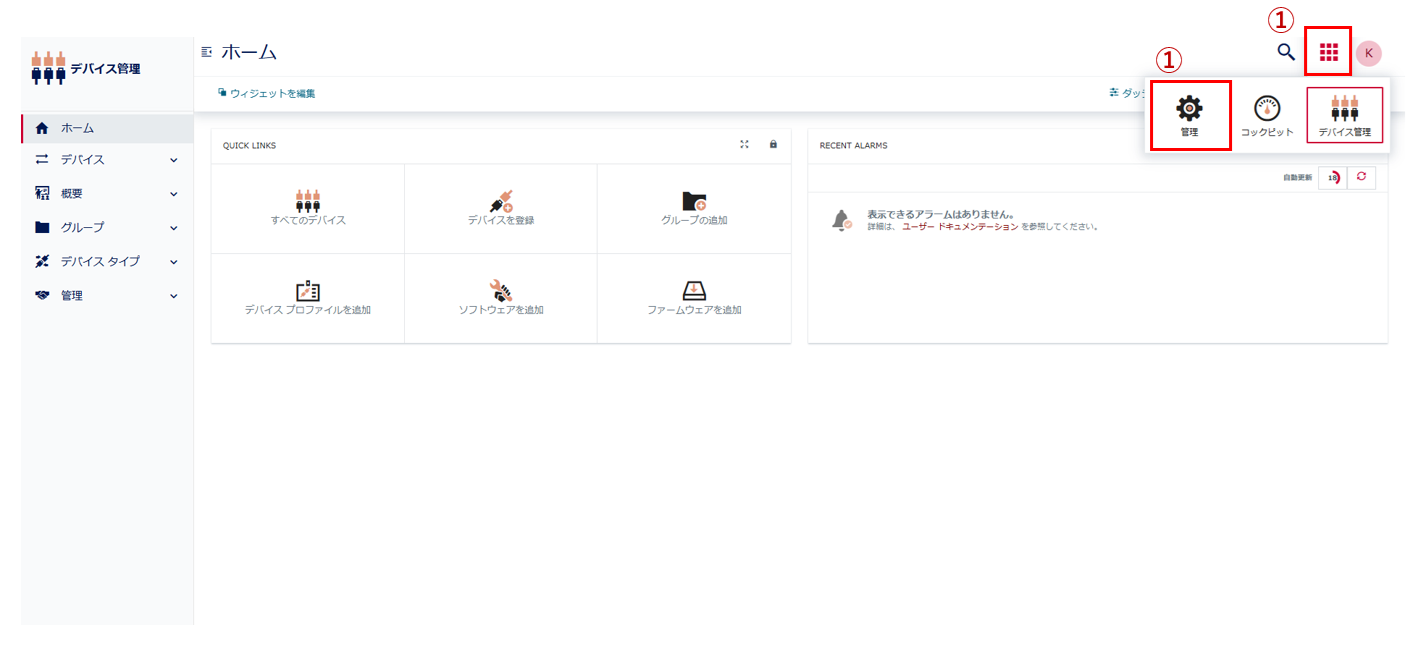Select the 管理 gear application
This screenshot has height=648, width=1413.
tap(1189, 116)
